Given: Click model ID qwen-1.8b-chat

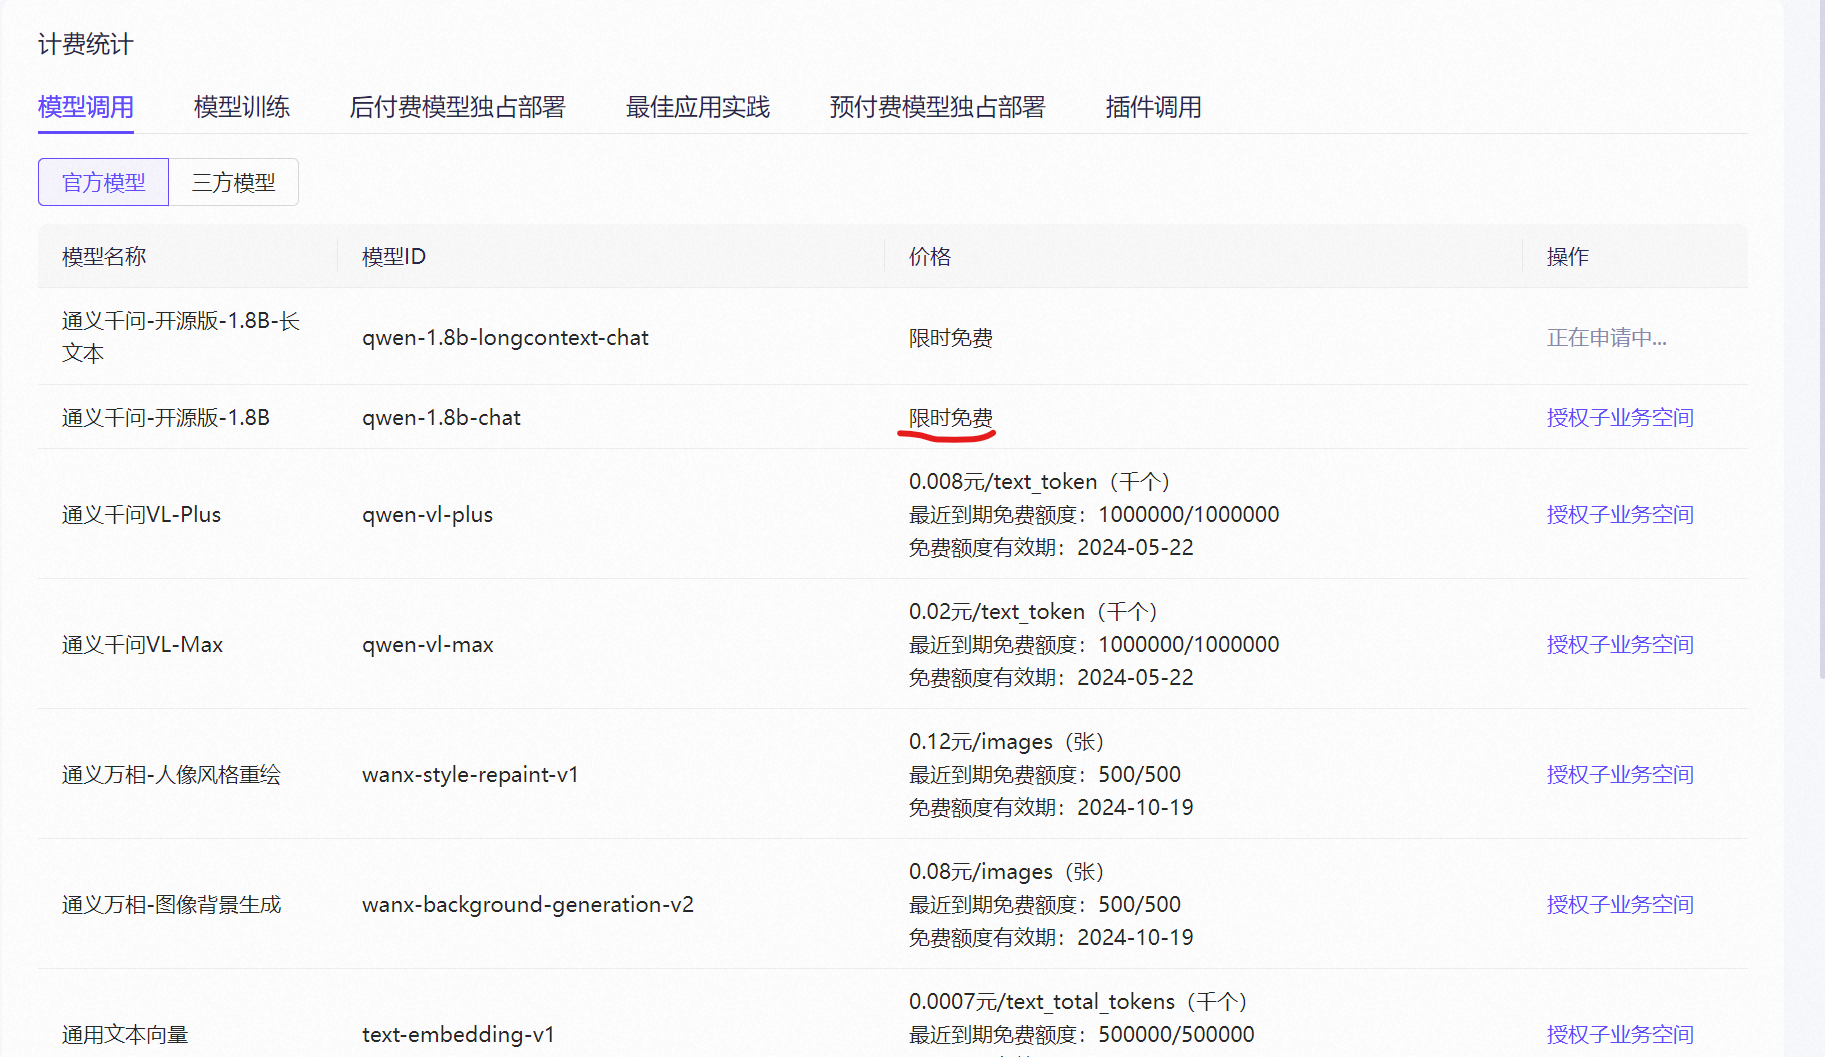Looking at the screenshot, I should coord(441,417).
